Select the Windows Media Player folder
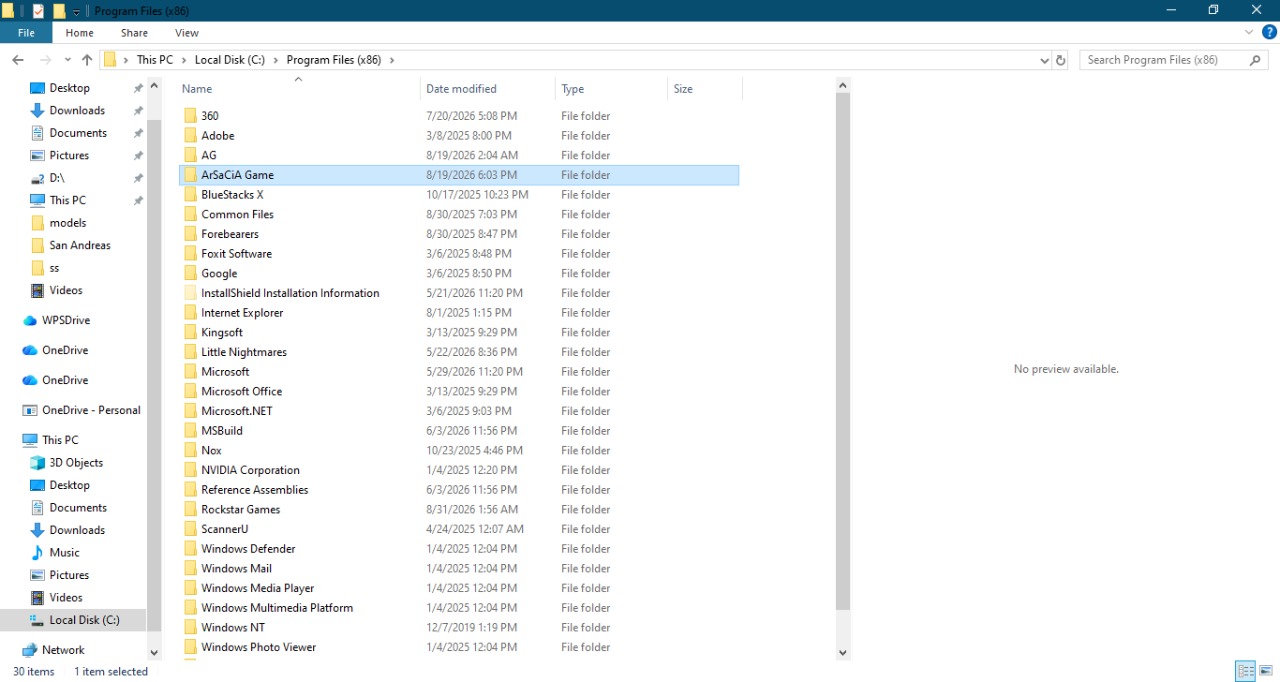Viewport: 1280px width, 682px height. point(258,588)
